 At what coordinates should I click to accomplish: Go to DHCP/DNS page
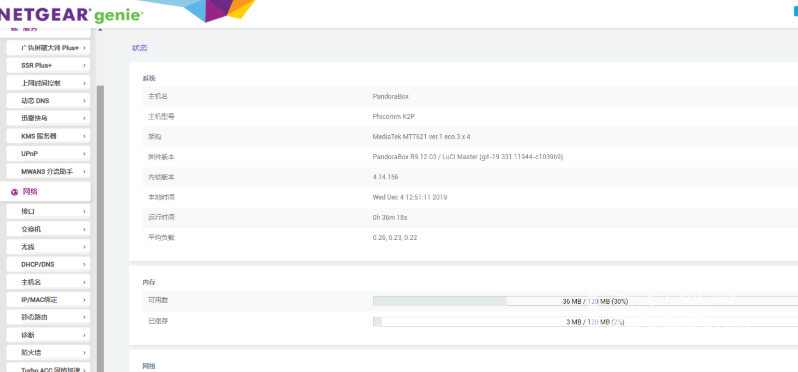pyautogui.click(x=48, y=265)
